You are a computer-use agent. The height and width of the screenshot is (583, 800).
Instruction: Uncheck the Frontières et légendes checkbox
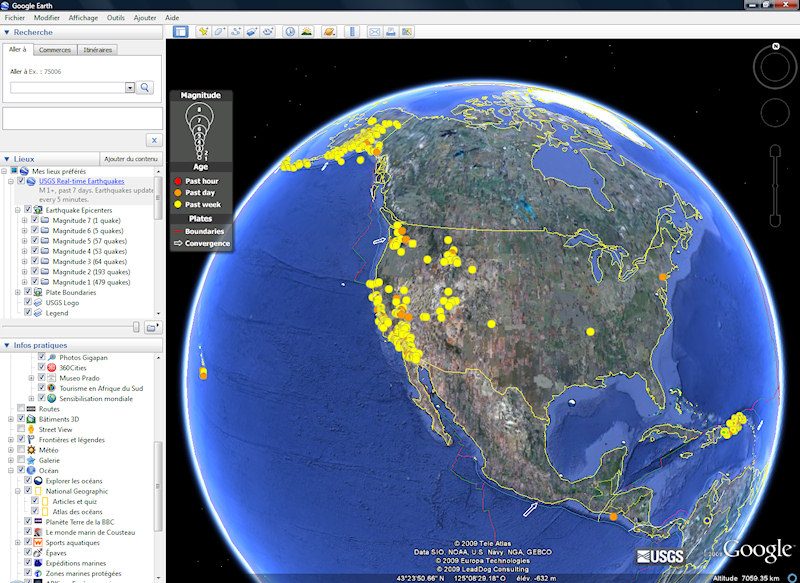coord(21,440)
